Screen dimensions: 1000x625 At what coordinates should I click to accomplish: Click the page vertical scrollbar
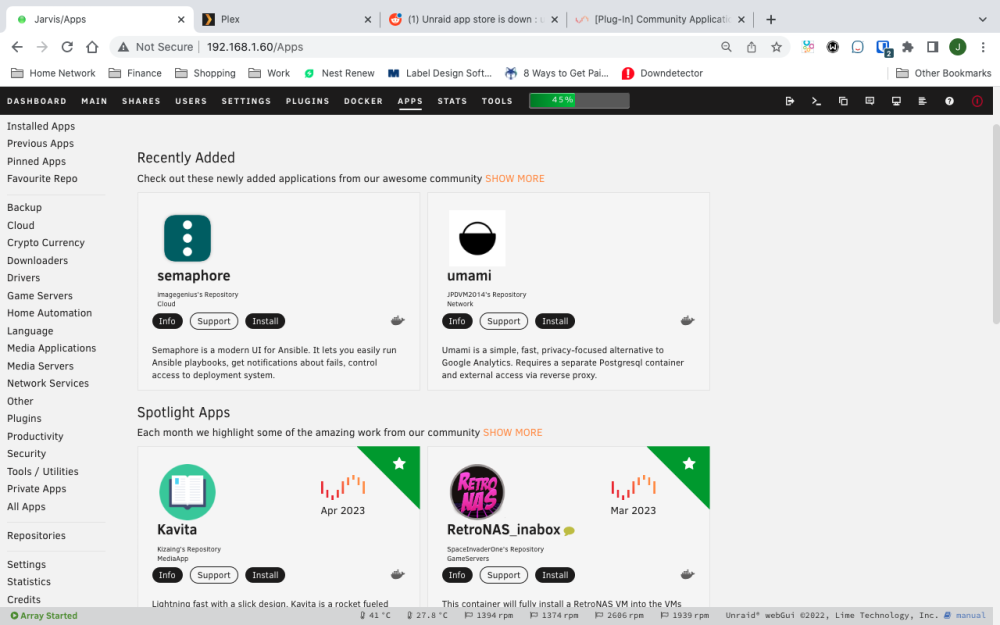tap(996, 223)
